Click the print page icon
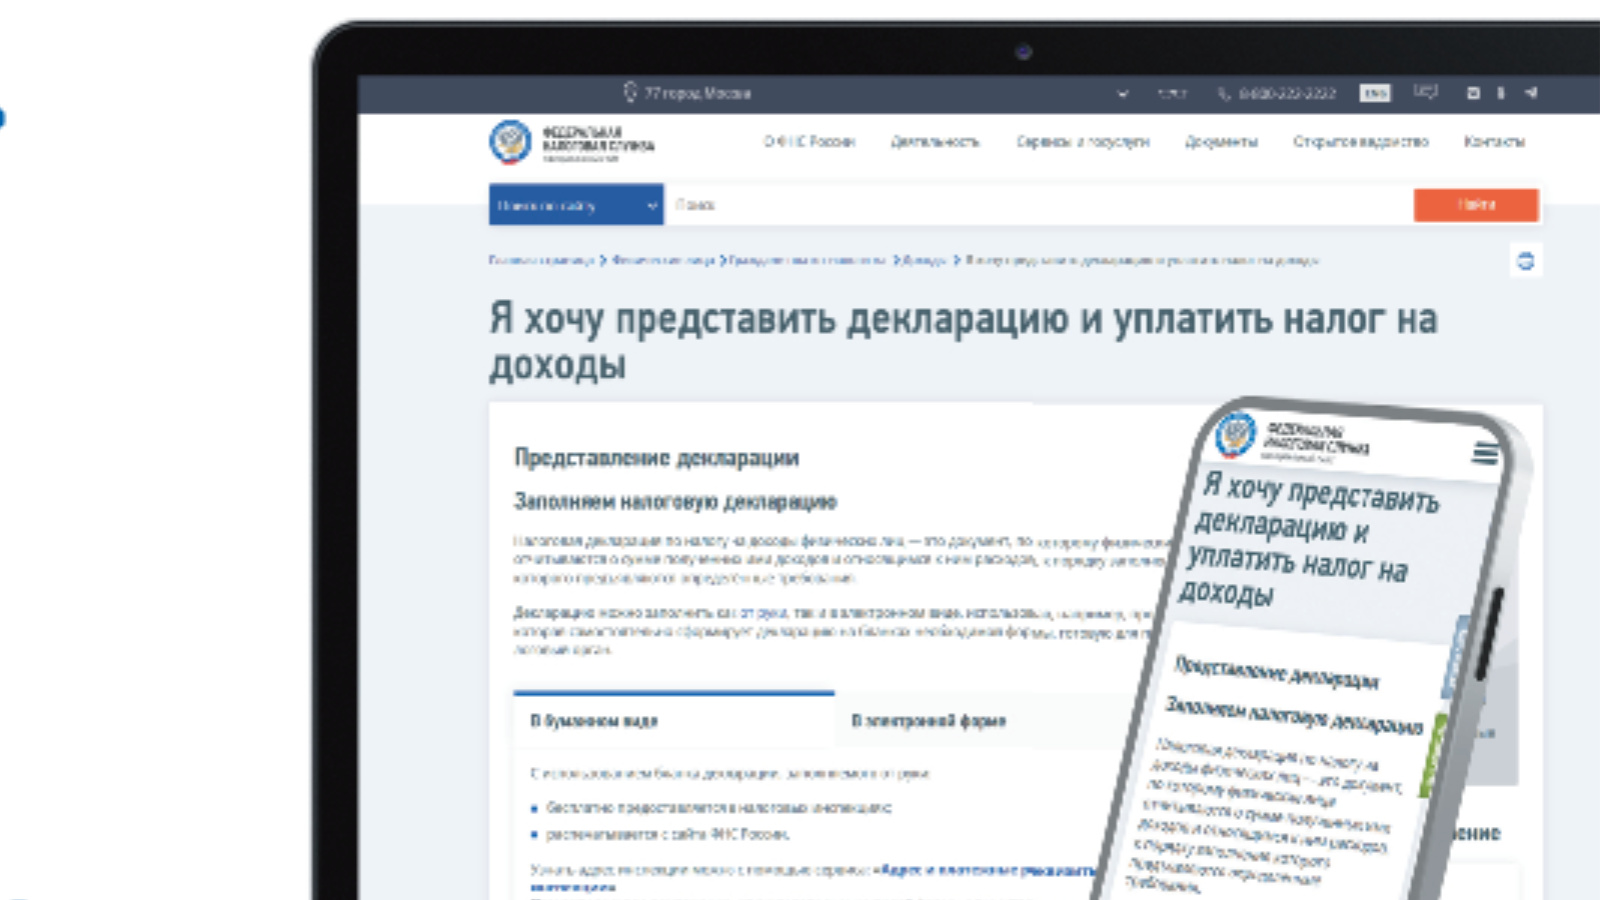This screenshot has height=900, width=1600. (x=1525, y=261)
